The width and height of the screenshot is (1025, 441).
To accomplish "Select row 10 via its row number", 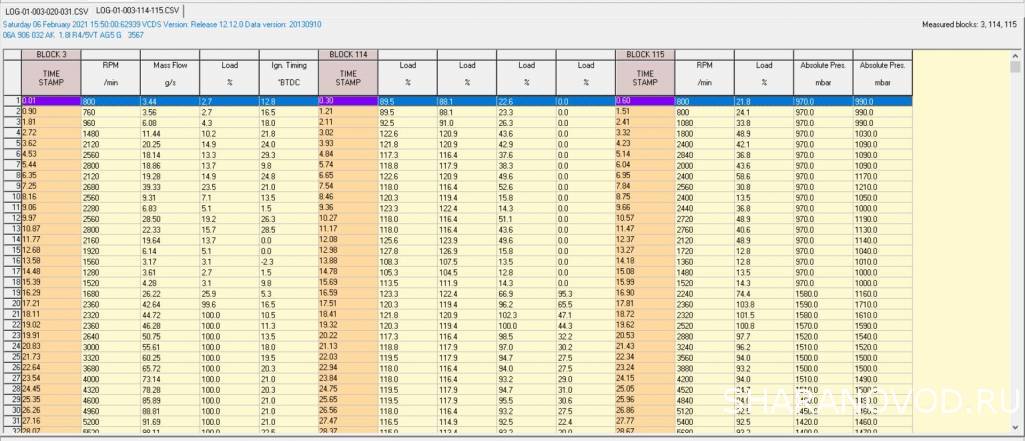I will [12, 198].
